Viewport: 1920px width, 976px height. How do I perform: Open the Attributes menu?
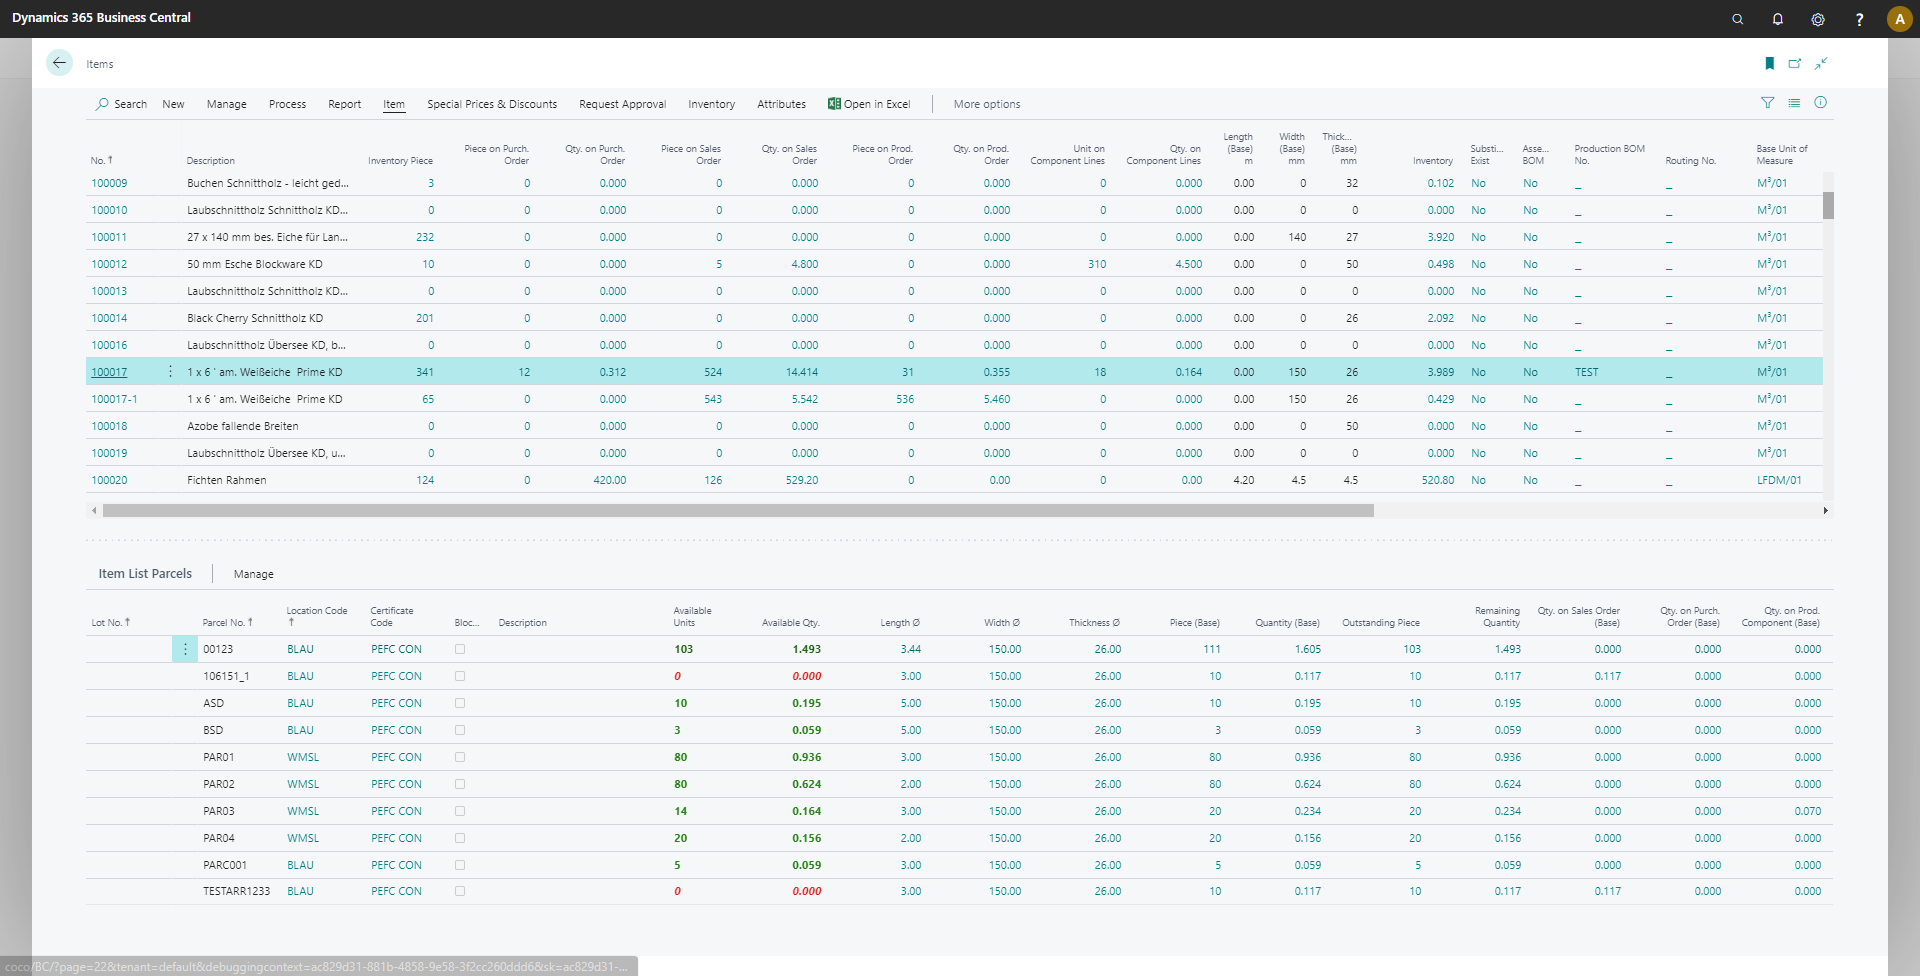point(781,104)
